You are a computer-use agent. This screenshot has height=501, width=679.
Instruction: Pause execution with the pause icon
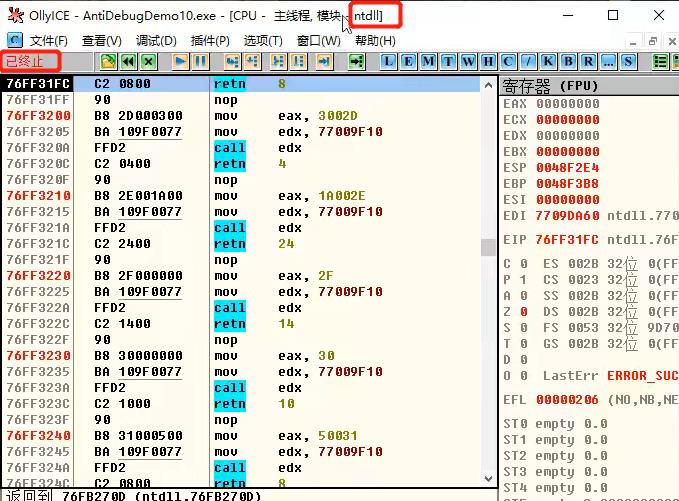pos(201,61)
